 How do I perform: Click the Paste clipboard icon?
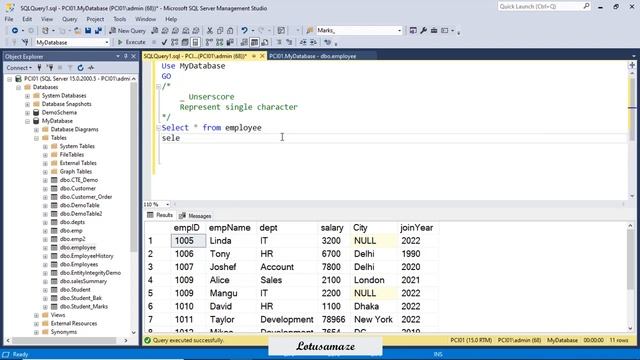pos(230,31)
